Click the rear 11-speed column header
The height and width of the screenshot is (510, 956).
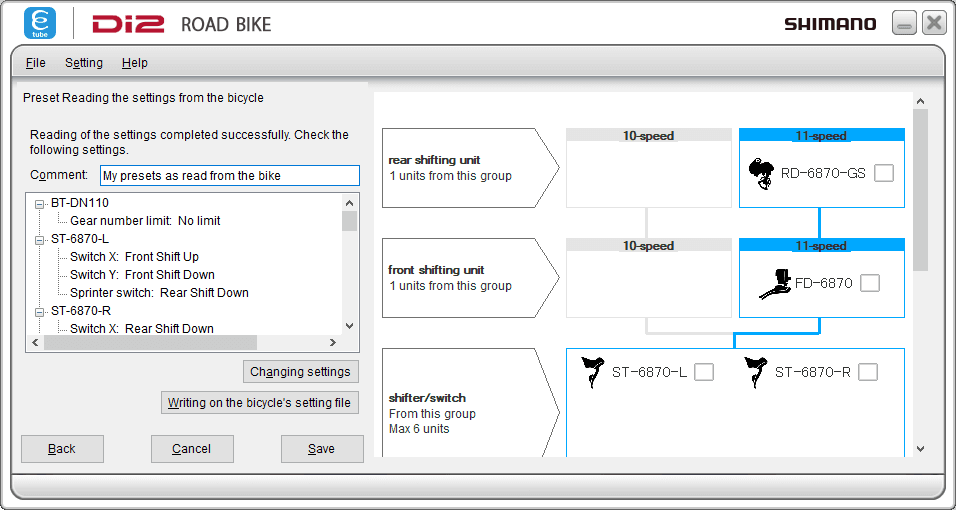(822, 135)
